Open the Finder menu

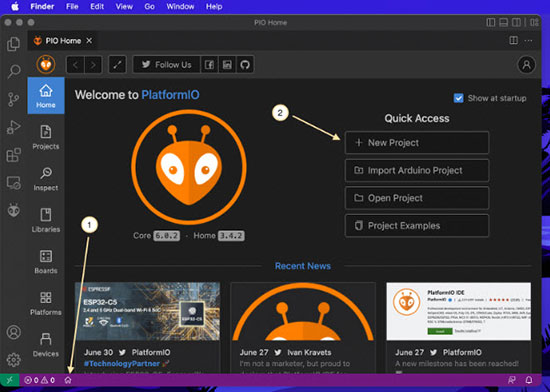tap(42, 7)
